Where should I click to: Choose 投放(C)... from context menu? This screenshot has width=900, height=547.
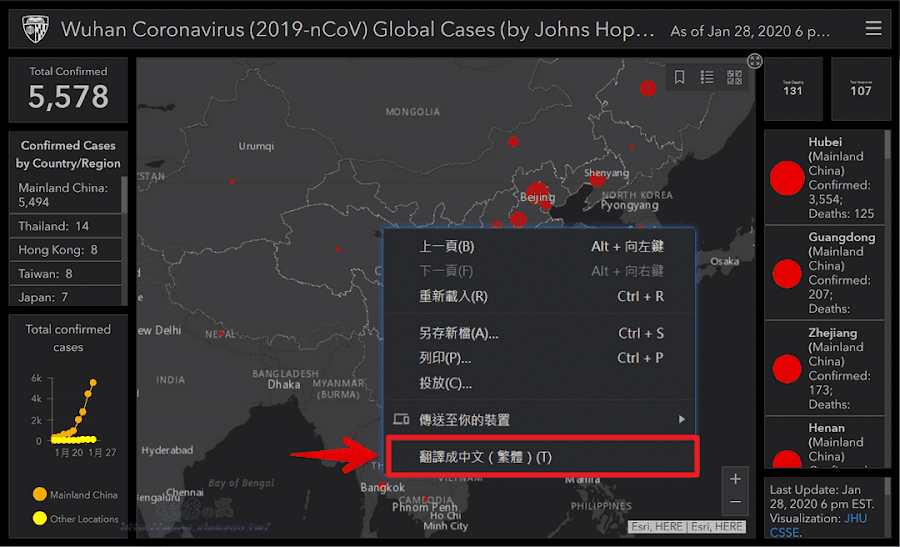[540, 383]
